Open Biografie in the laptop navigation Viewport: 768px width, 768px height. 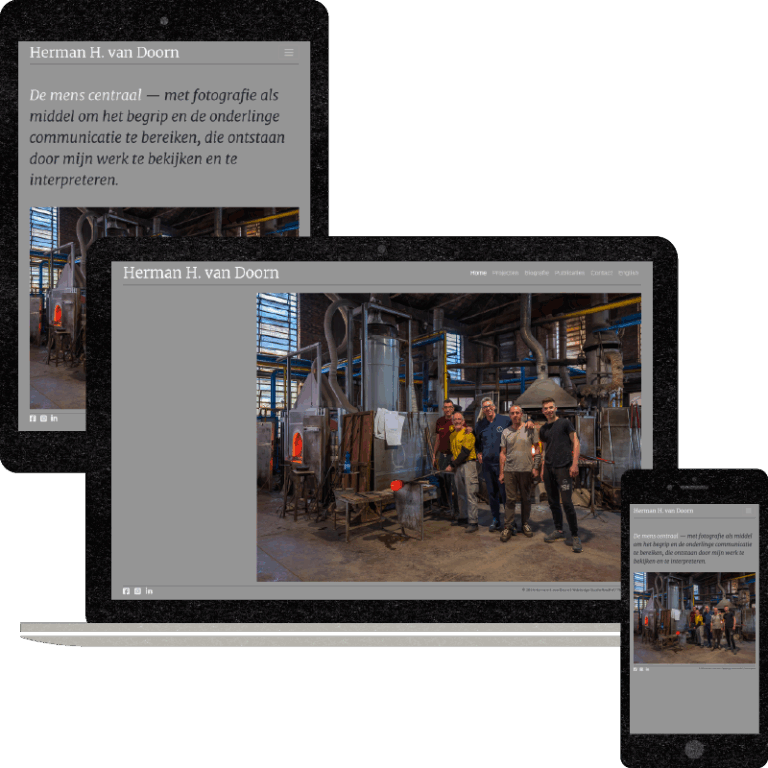coord(536,273)
